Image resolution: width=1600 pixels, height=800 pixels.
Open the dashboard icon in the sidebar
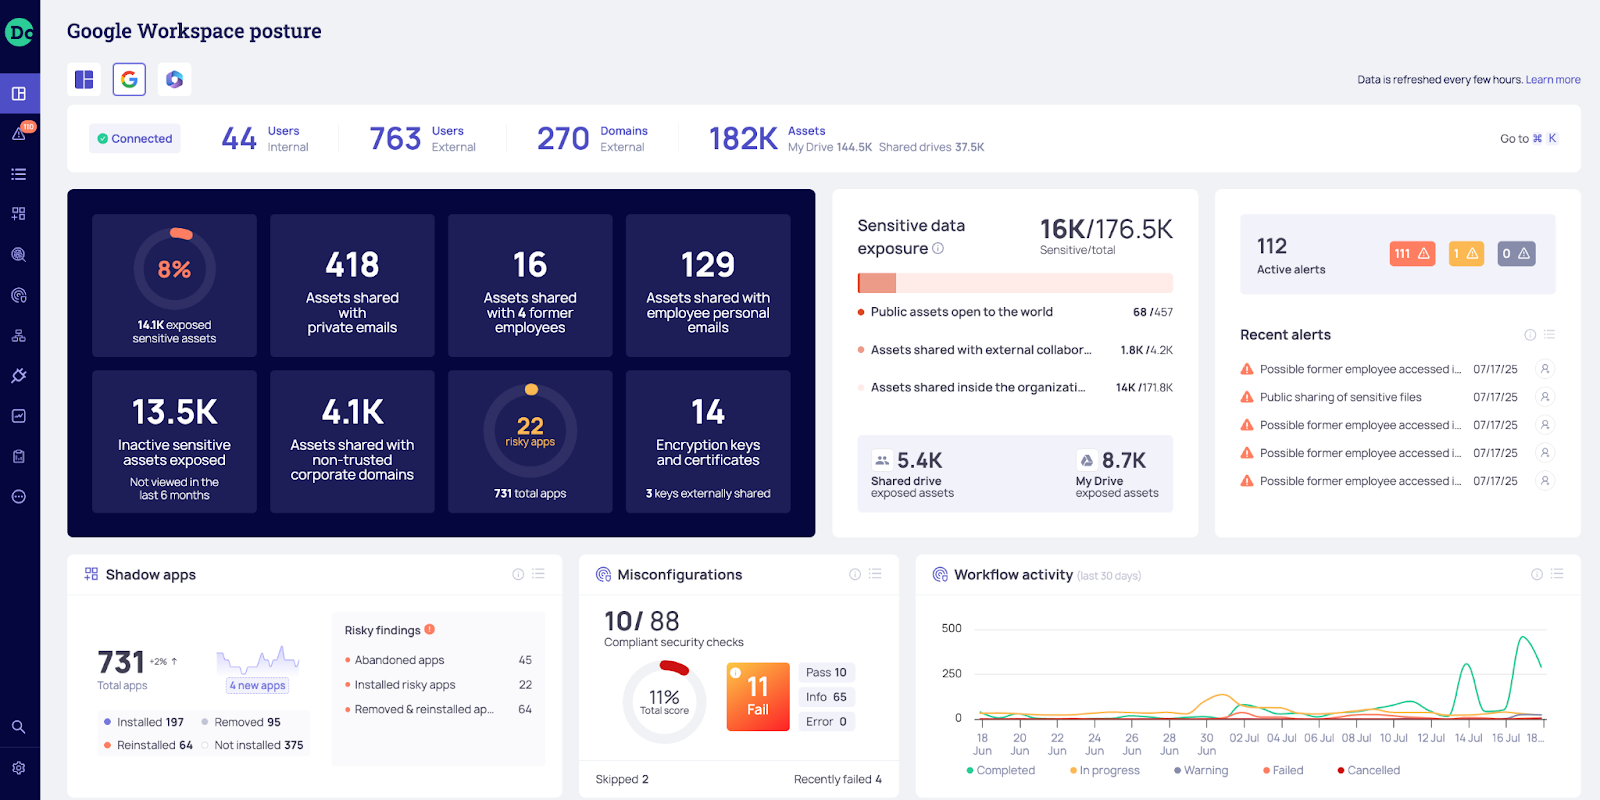(x=19, y=94)
